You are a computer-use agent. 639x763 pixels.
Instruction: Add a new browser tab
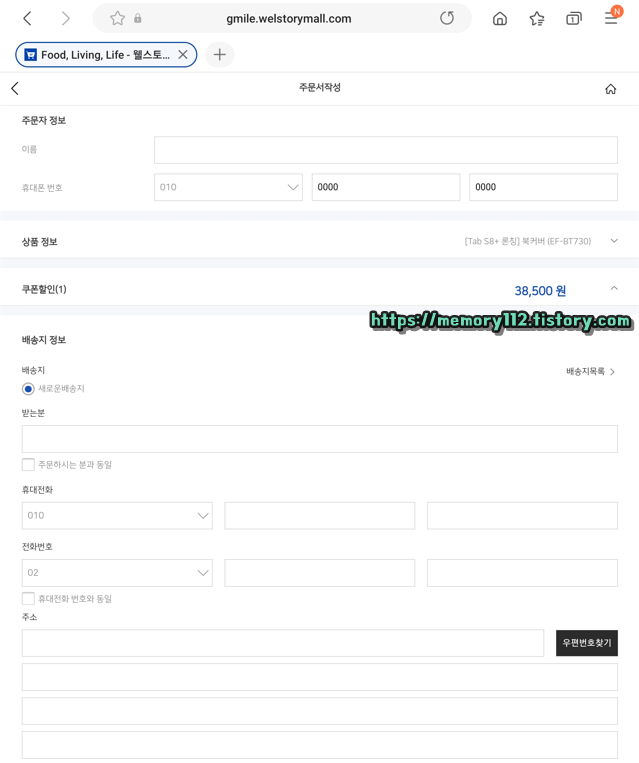click(x=219, y=54)
